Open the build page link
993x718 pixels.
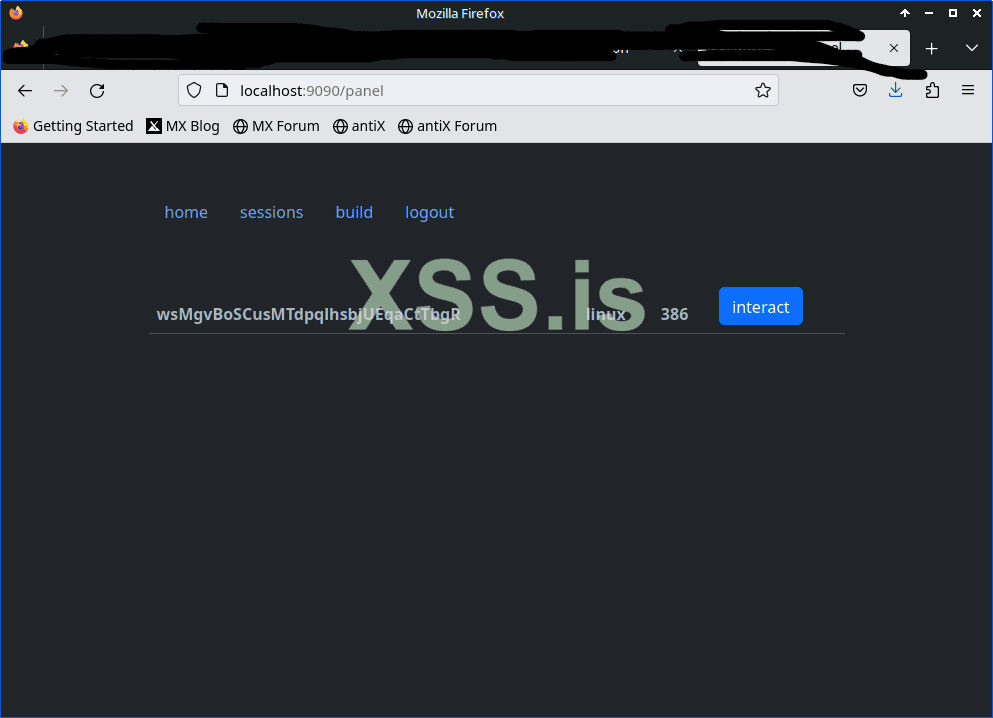coord(354,212)
